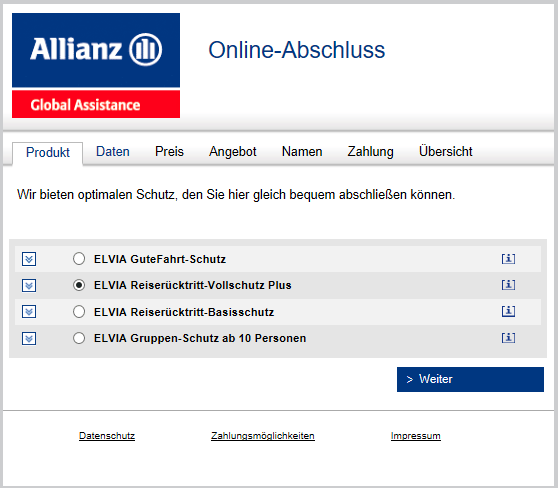Switch to the Daten tab

113,152
